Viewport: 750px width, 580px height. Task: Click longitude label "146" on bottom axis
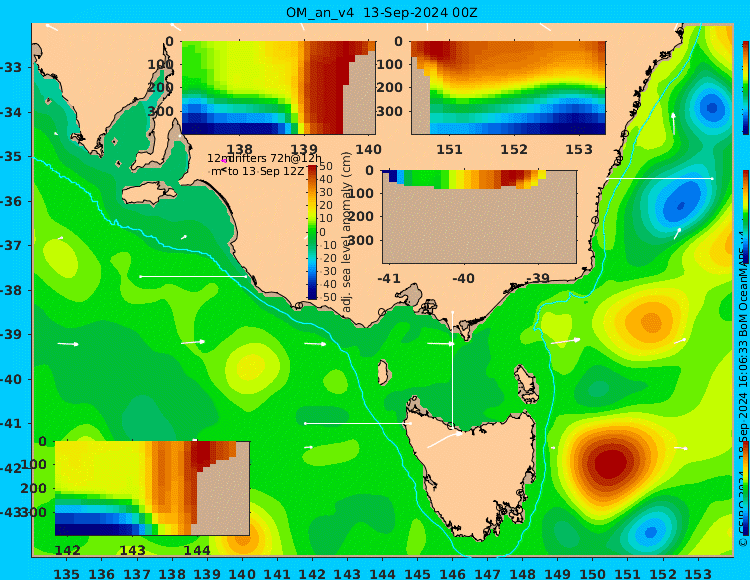tap(452, 573)
